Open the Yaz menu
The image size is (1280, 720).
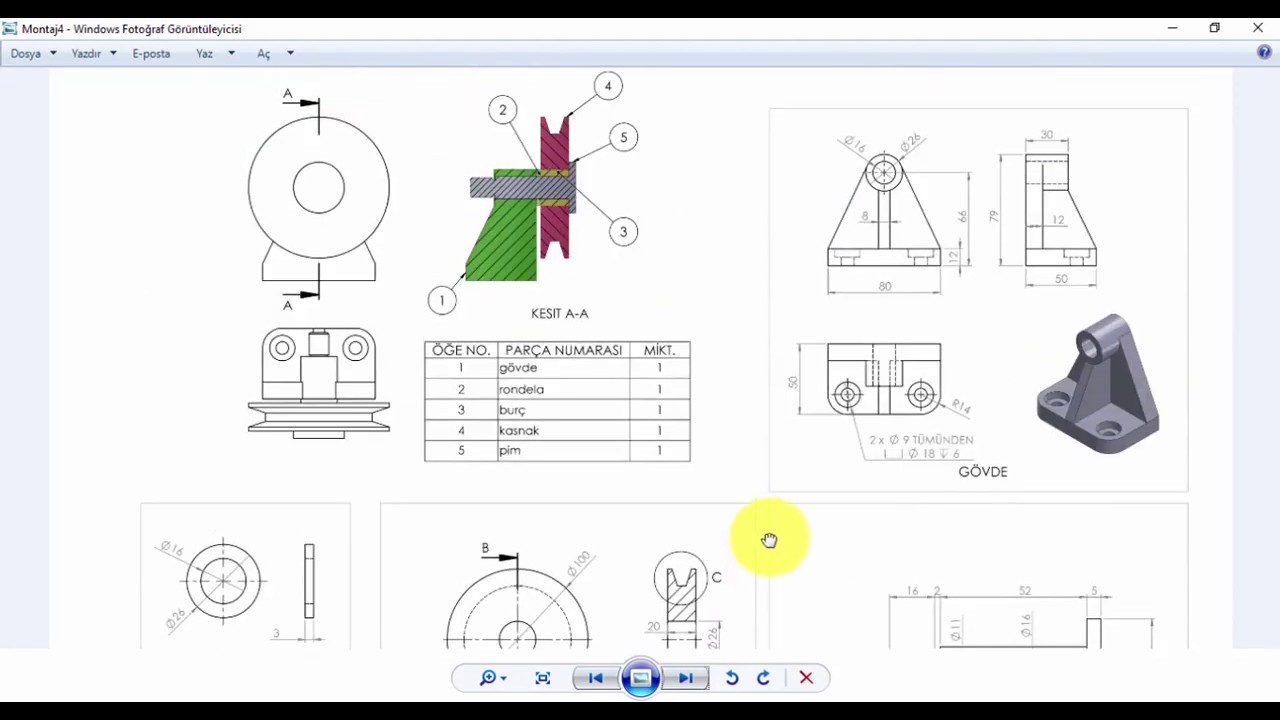pyautogui.click(x=204, y=53)
